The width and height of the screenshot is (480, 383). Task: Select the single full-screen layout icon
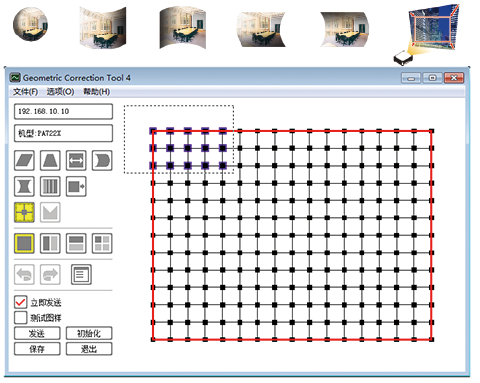click(24, 243)
